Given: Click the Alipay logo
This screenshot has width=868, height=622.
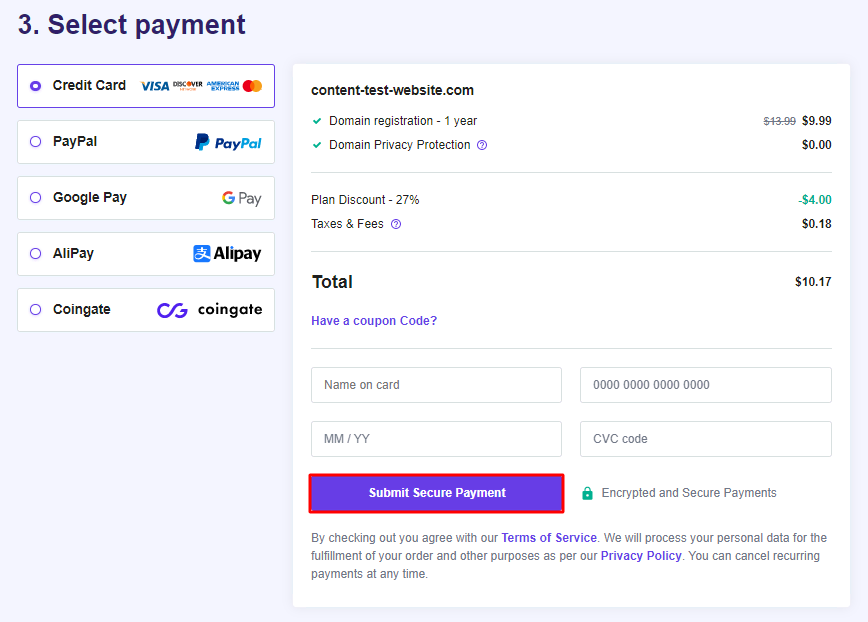Looking at the screenshot, I should click(x=227, y=254).
